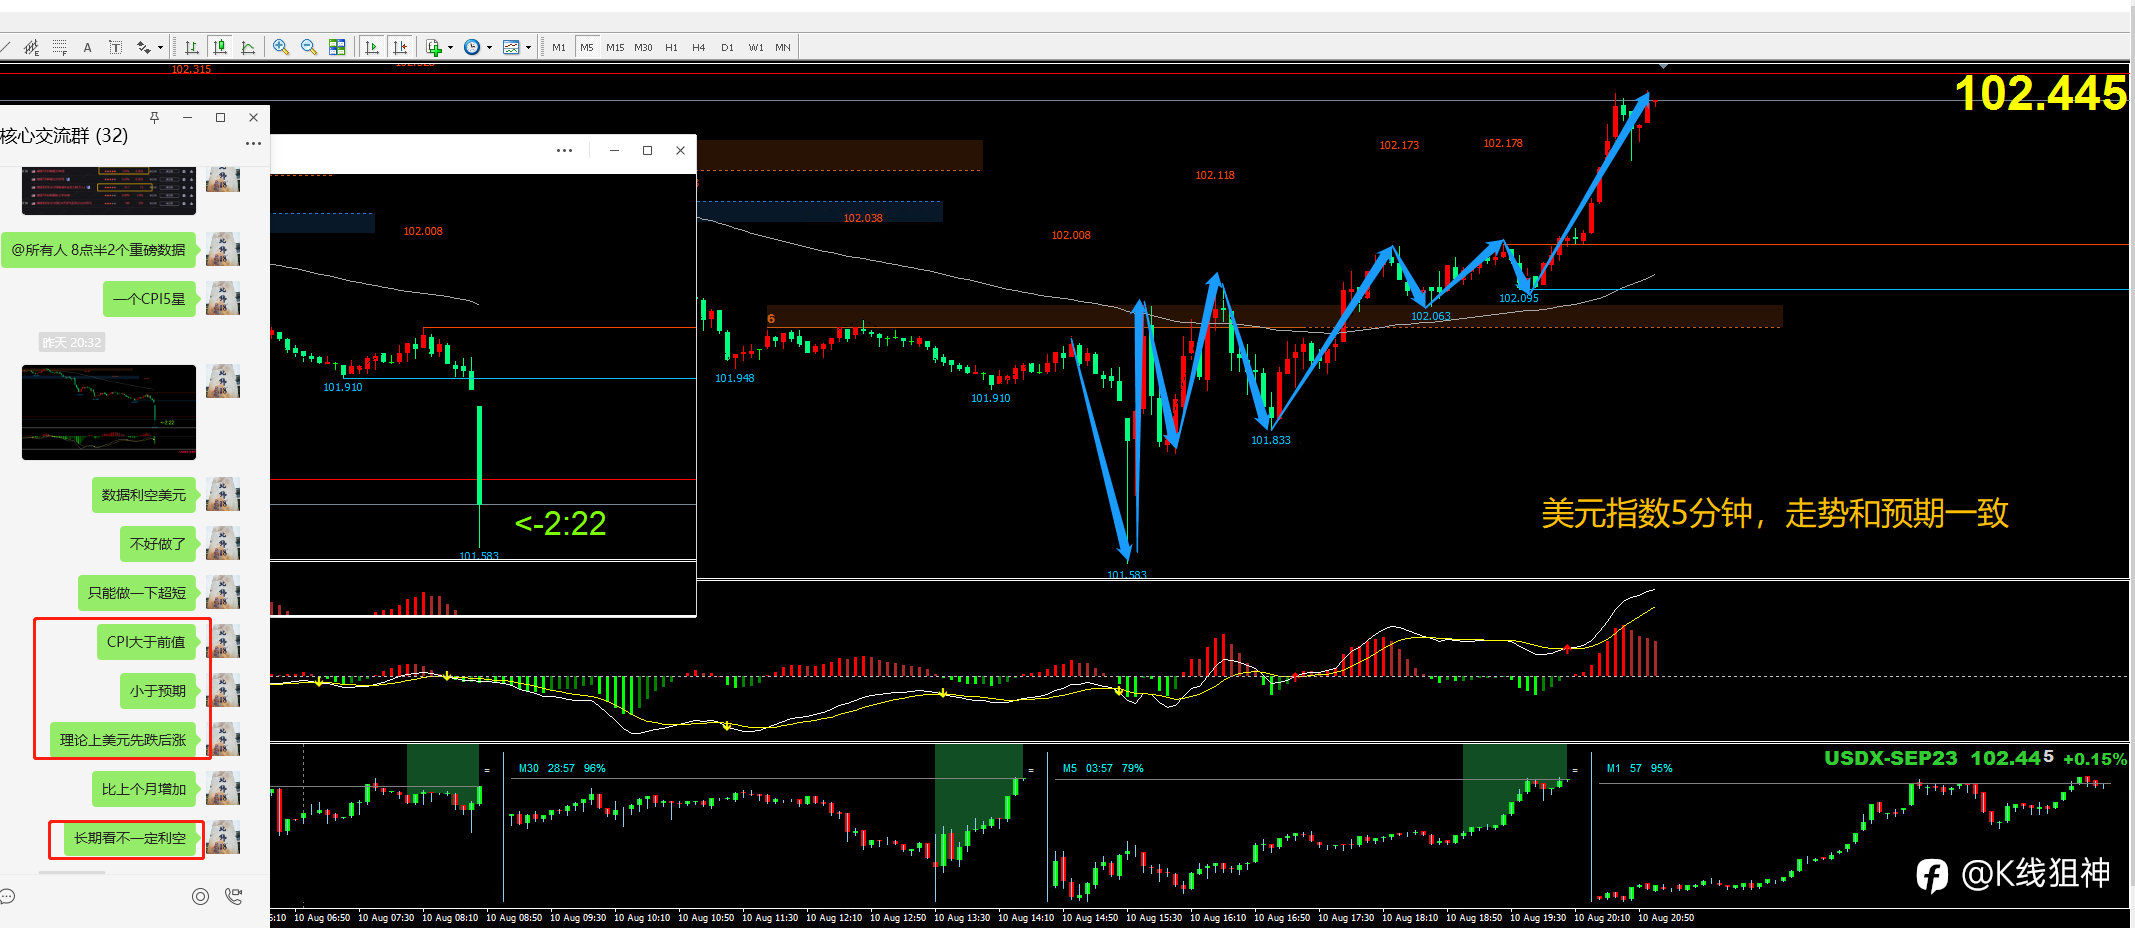Open the top chat image thumbnail
The height and width of the screenshot is (928, 2135).
tap(109, 191)
